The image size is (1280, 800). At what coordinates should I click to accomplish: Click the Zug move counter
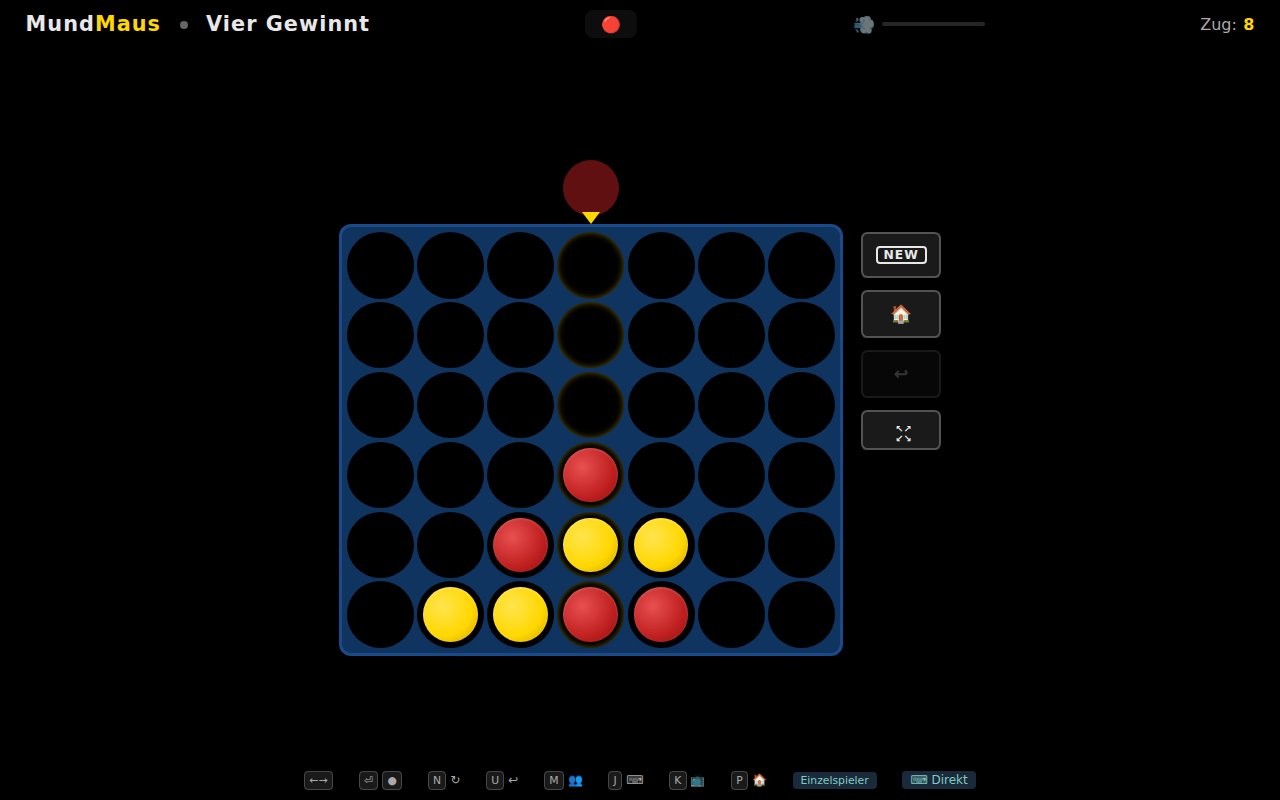coord(1227,24)
